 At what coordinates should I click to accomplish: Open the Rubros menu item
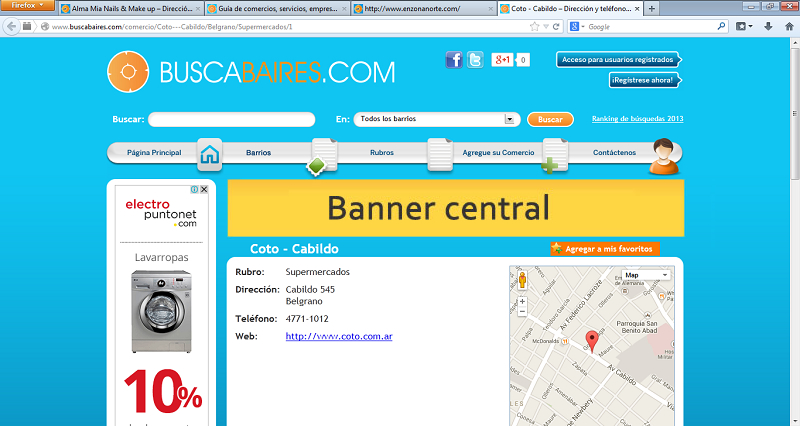(382, 153)
